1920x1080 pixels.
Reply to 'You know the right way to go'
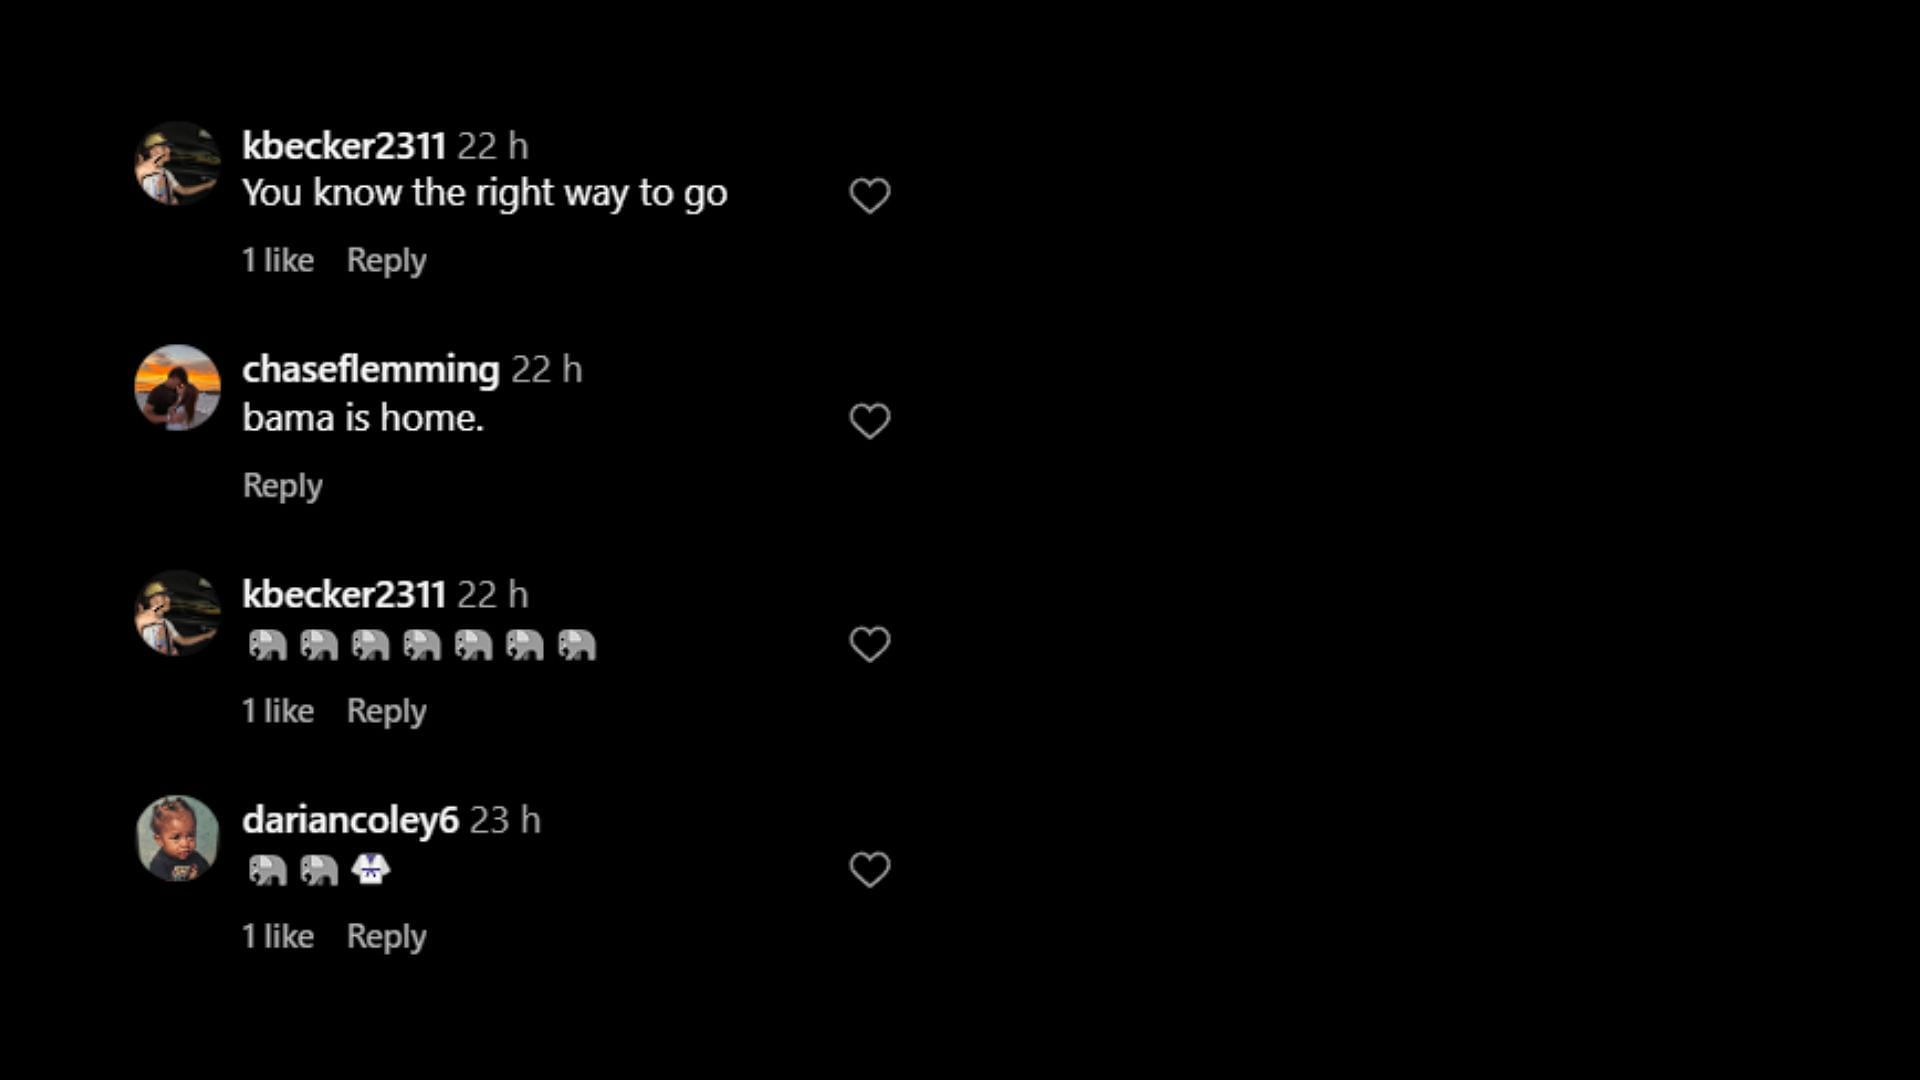point(386,261)
